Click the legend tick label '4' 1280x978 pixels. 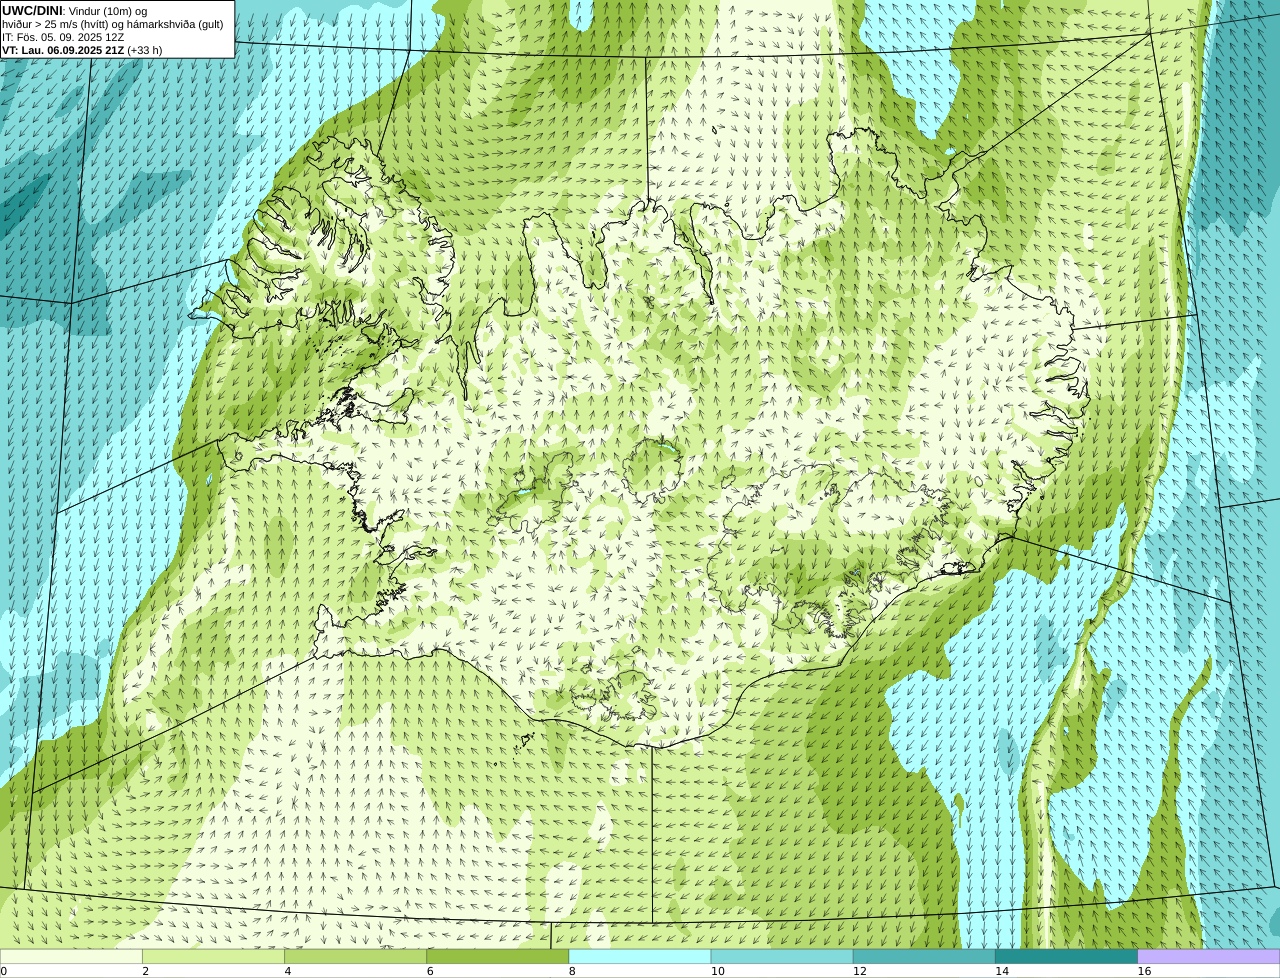click(287, 971)
